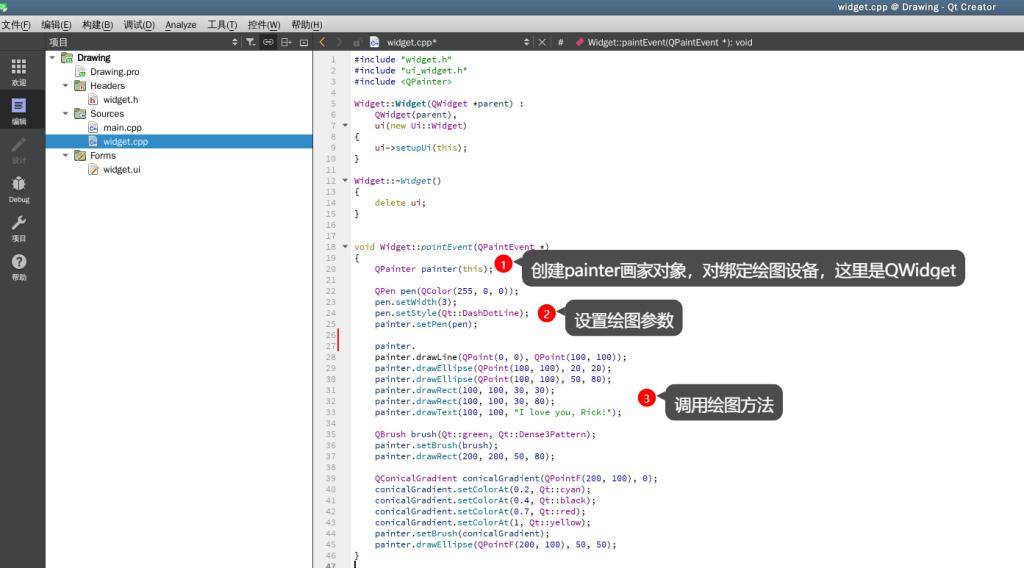Switch to Debug mode in sidebar
The width and height of the screenshot is (1024, 568).
click(x=18, y=188)
